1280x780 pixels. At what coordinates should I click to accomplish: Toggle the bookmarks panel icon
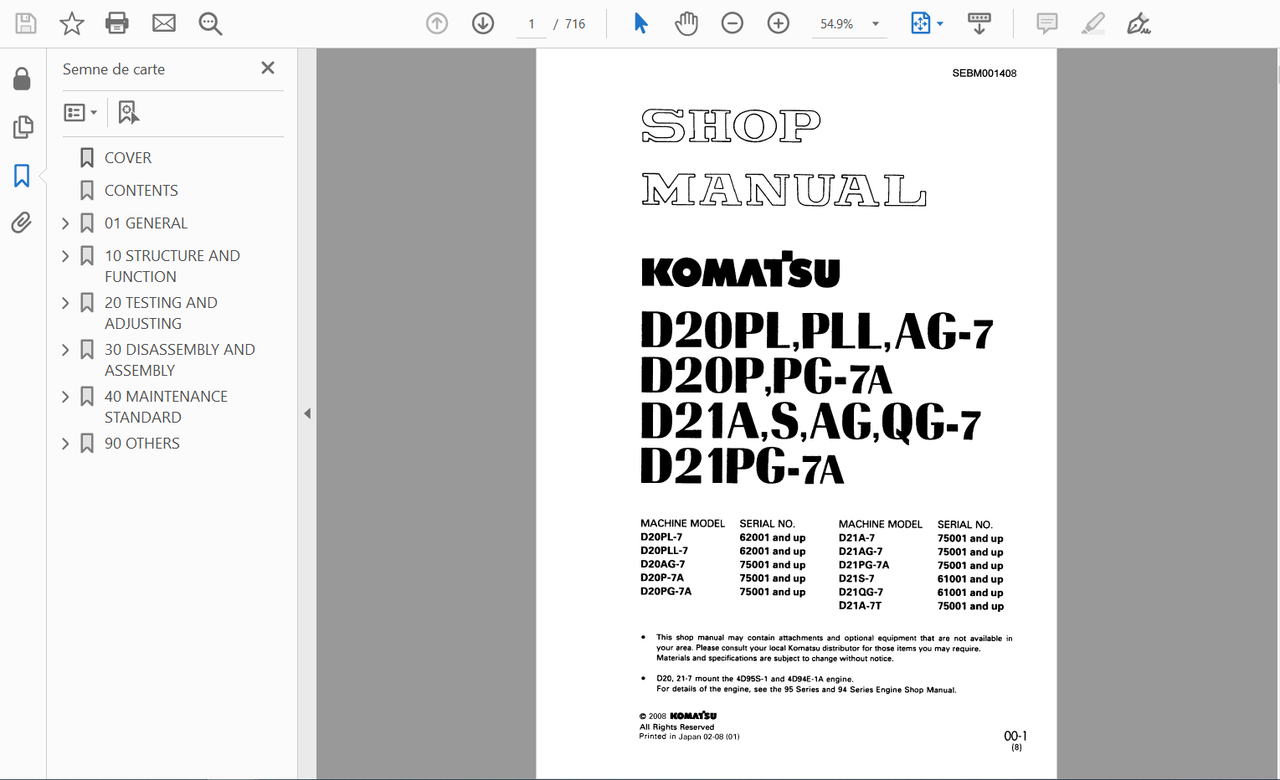22,176
